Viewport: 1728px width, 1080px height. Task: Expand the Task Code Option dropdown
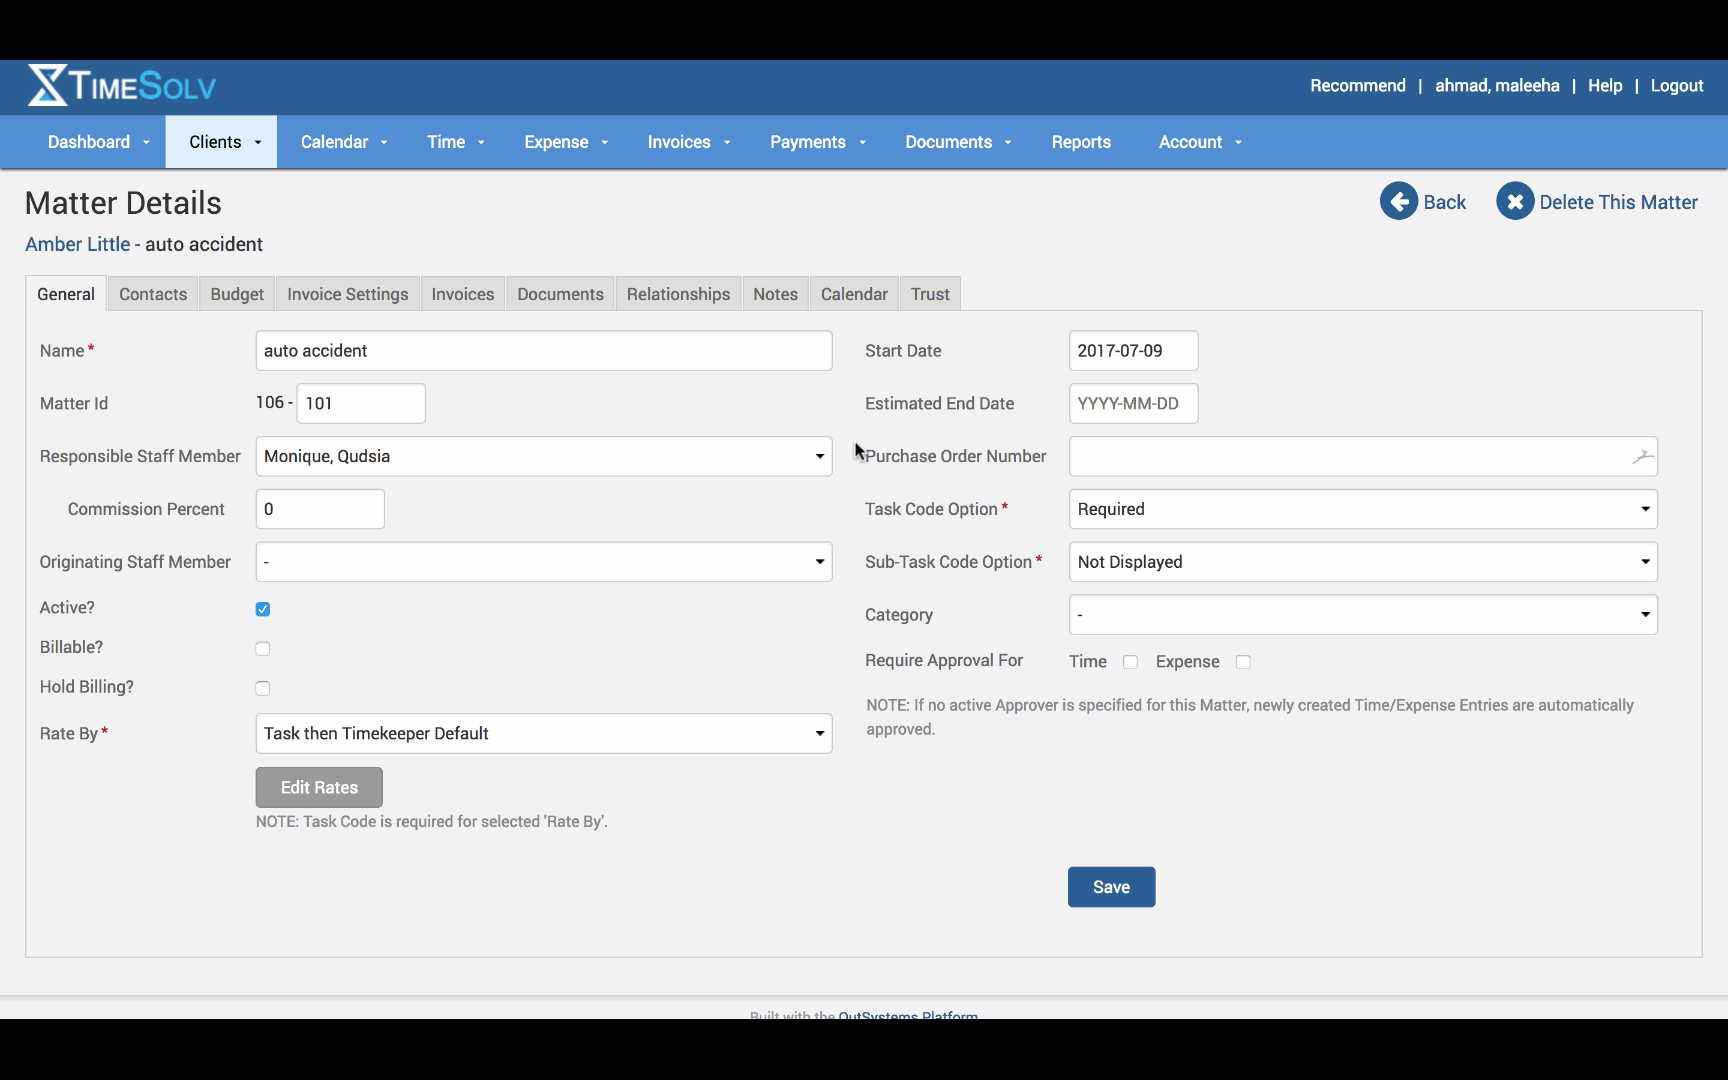tap(1362, 509)
